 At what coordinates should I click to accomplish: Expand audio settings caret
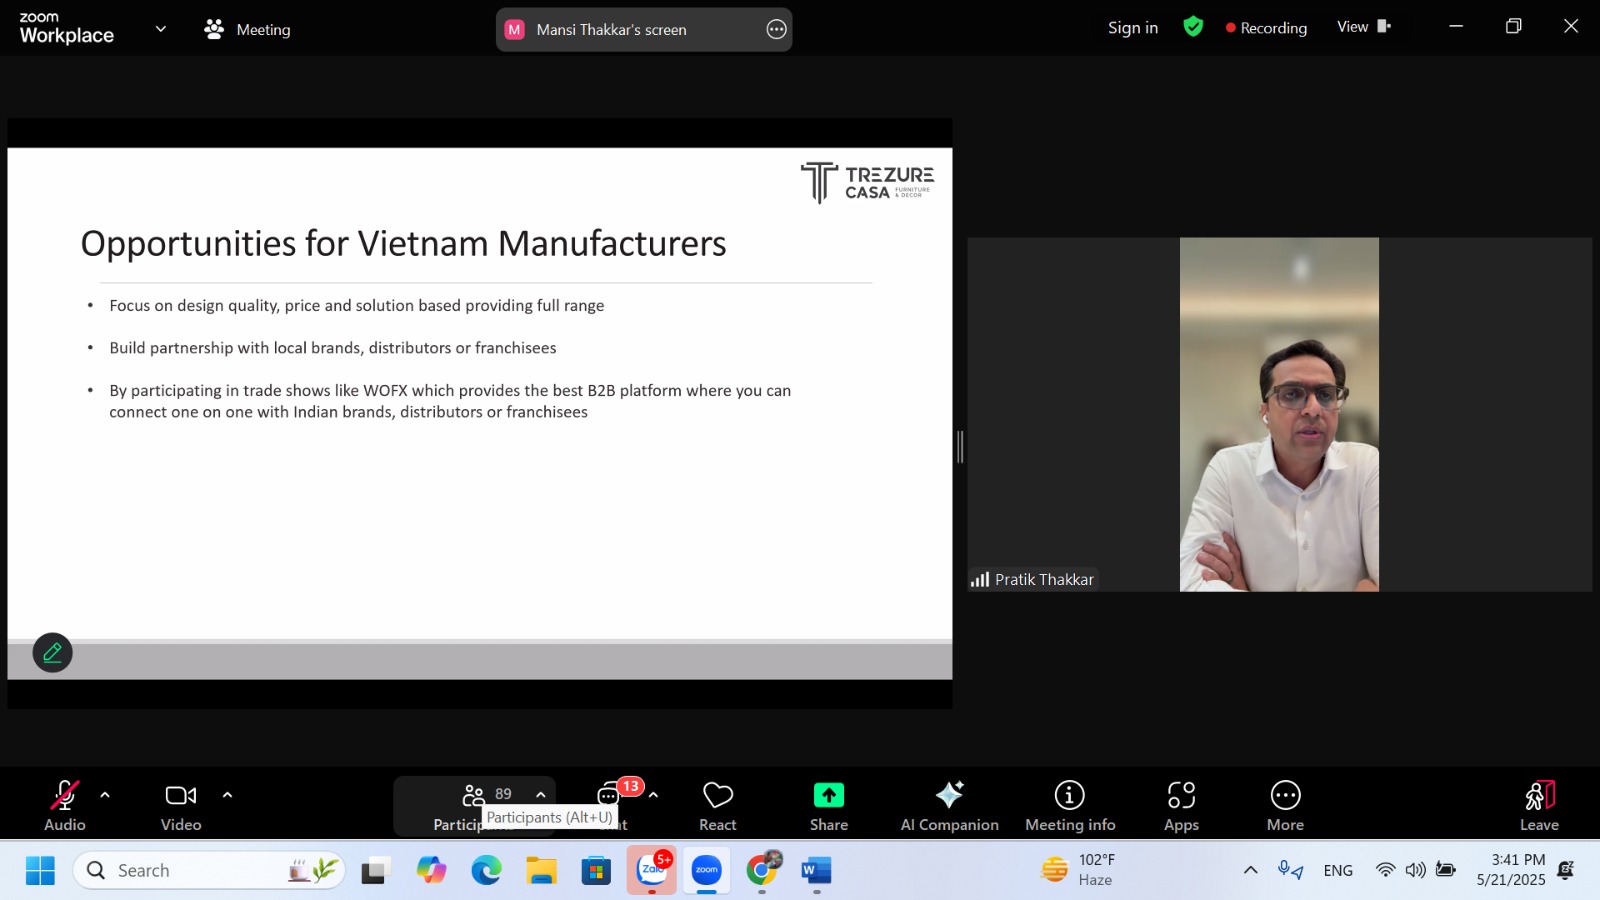pyautogui.click(x=105, y=795)
